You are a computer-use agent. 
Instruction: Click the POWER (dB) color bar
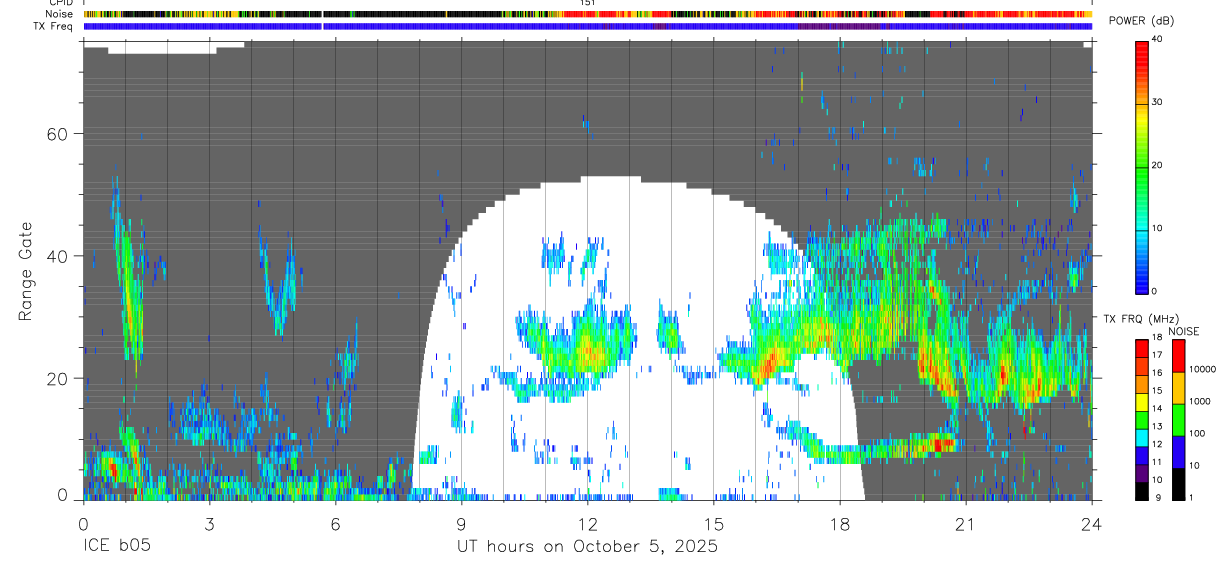pyautogui.click(x=1142, y=166)
